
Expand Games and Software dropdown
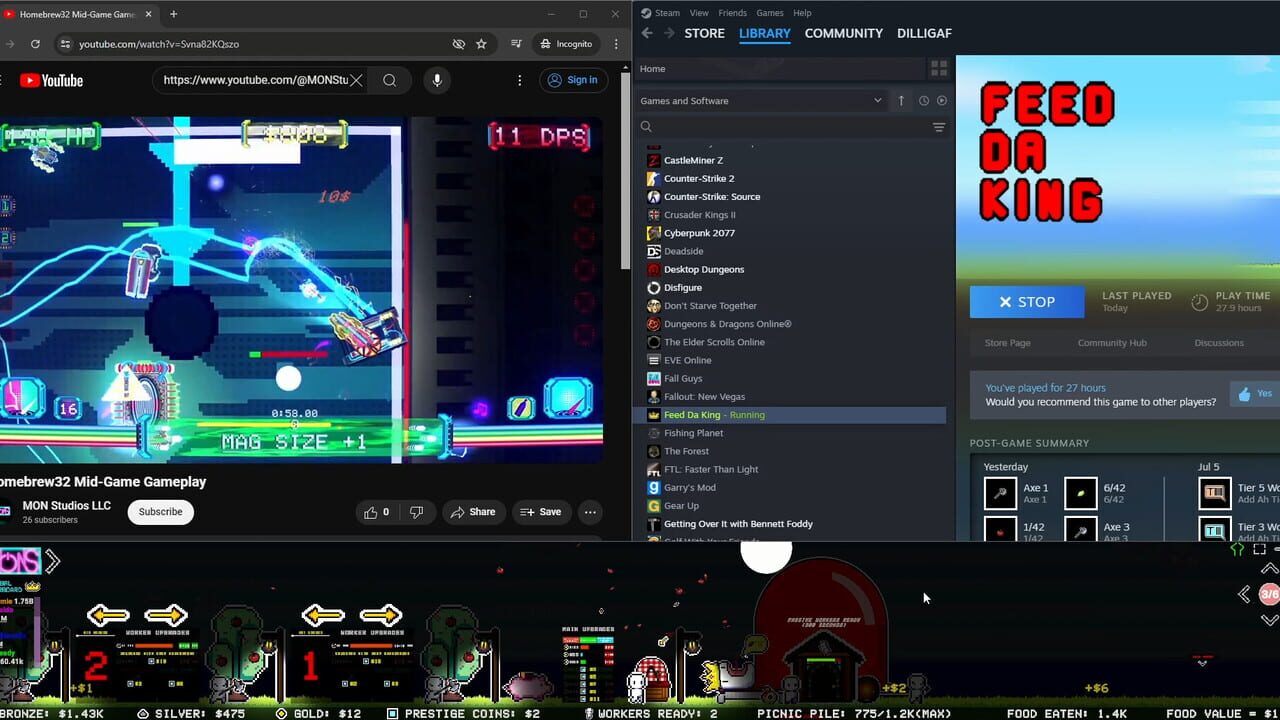tap(762, 100)
